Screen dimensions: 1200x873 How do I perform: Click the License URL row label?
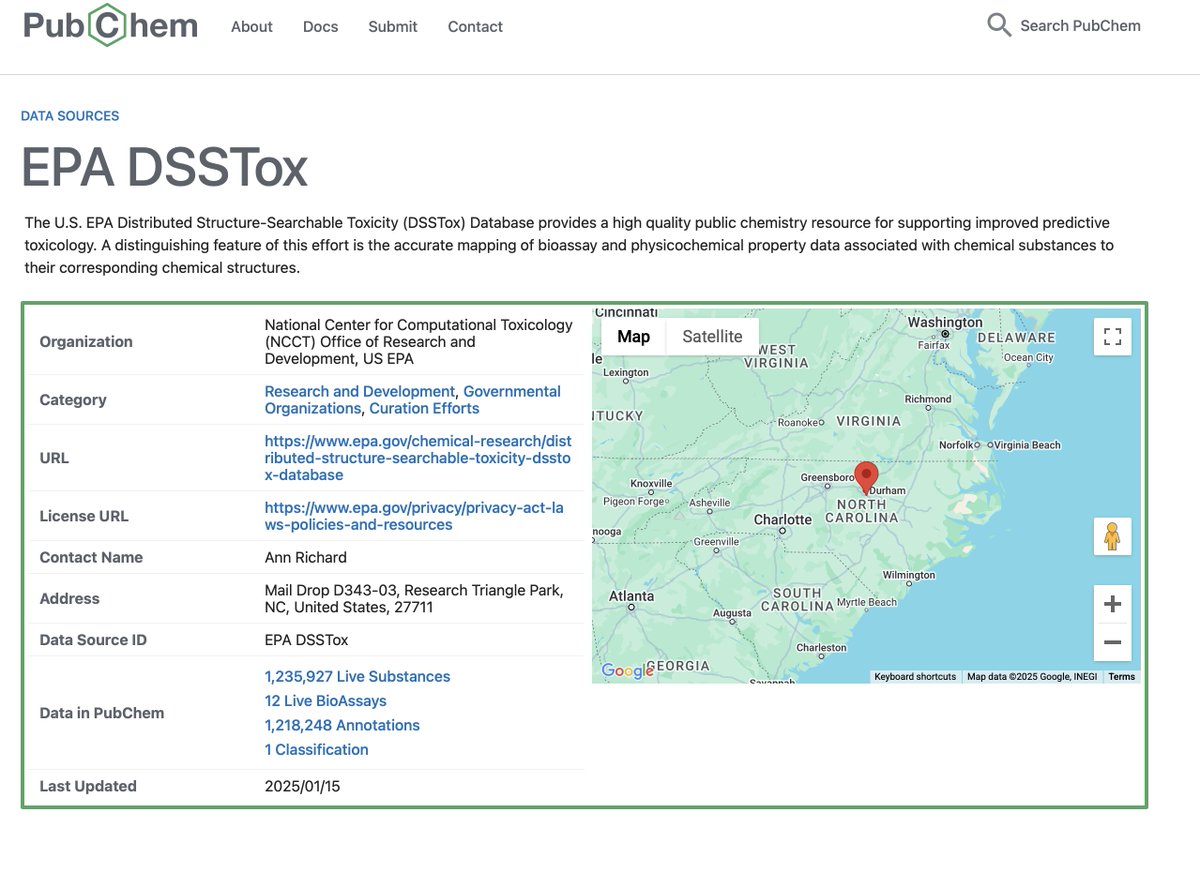(84, 516)
